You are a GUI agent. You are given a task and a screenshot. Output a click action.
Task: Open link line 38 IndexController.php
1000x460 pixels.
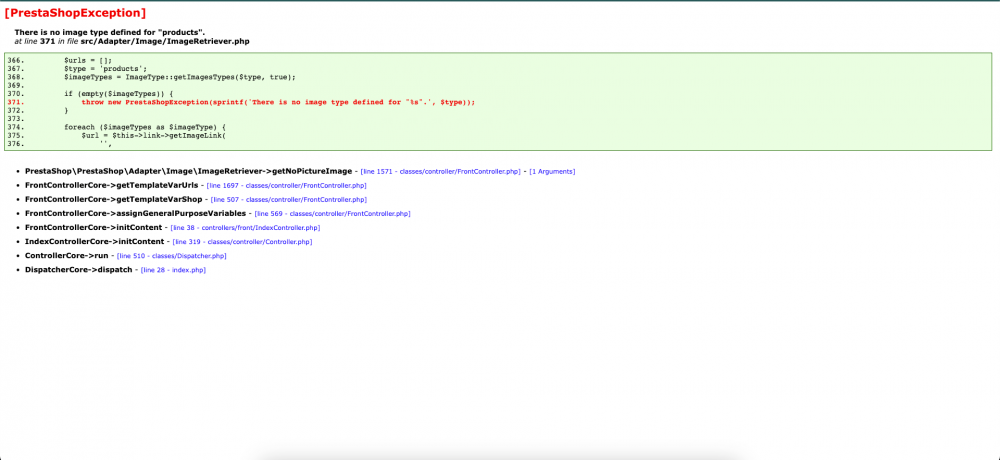[x=246, y=228]
